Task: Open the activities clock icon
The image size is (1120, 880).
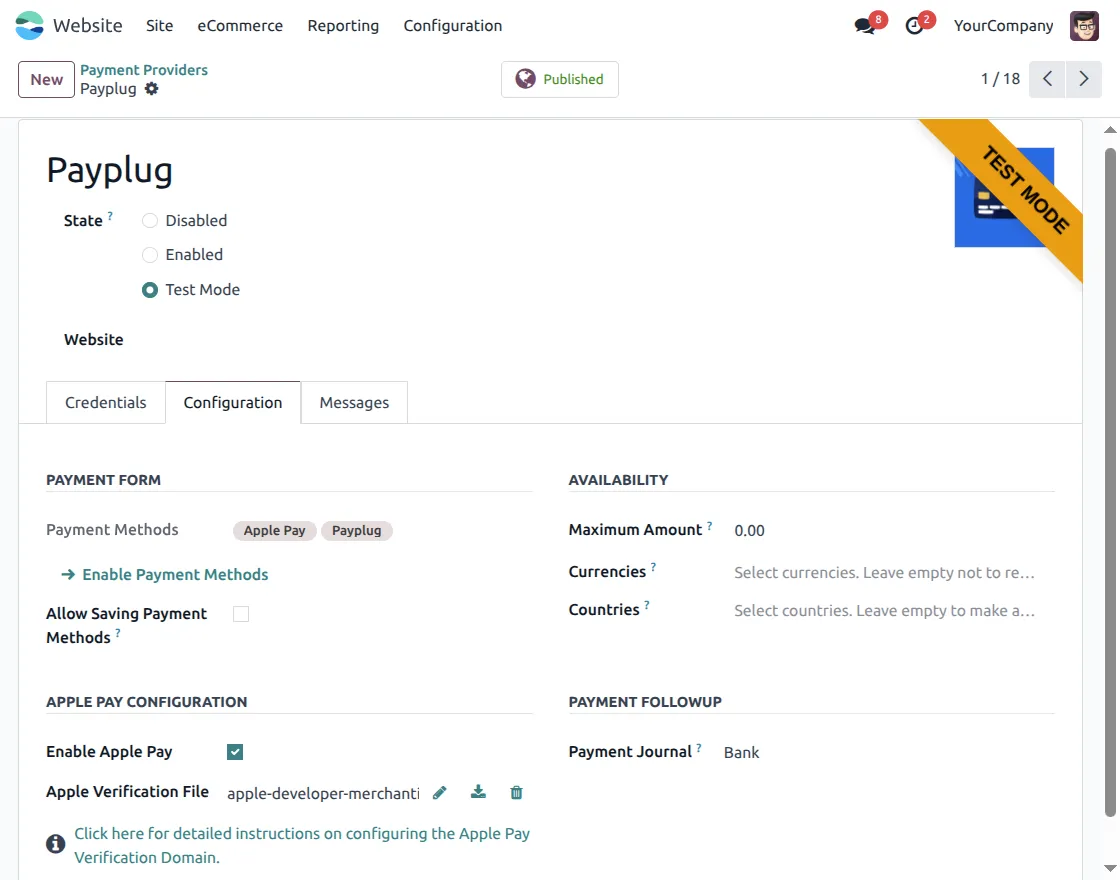Action: (914, 26)
